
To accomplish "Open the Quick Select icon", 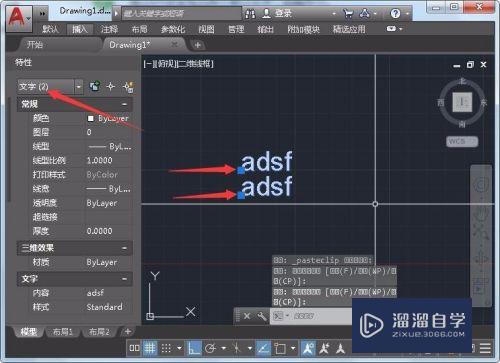I will [128, 87].
